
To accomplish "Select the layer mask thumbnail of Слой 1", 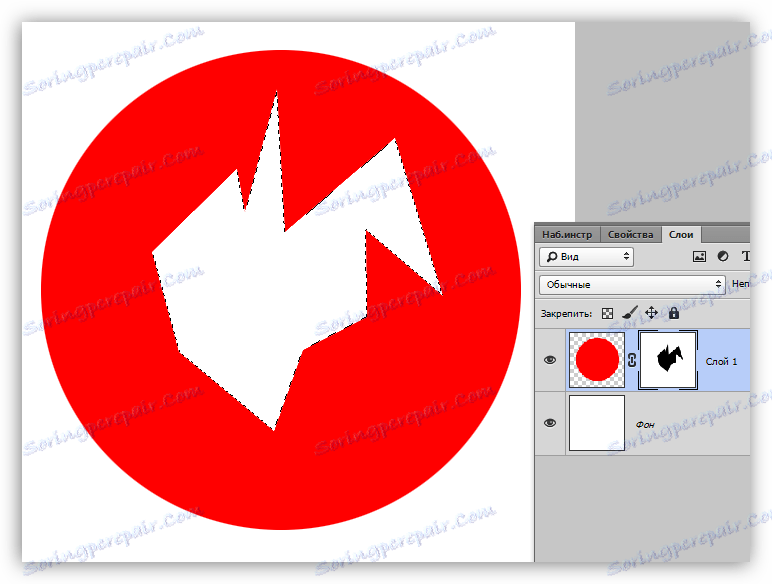I will (x=668, y=360).
